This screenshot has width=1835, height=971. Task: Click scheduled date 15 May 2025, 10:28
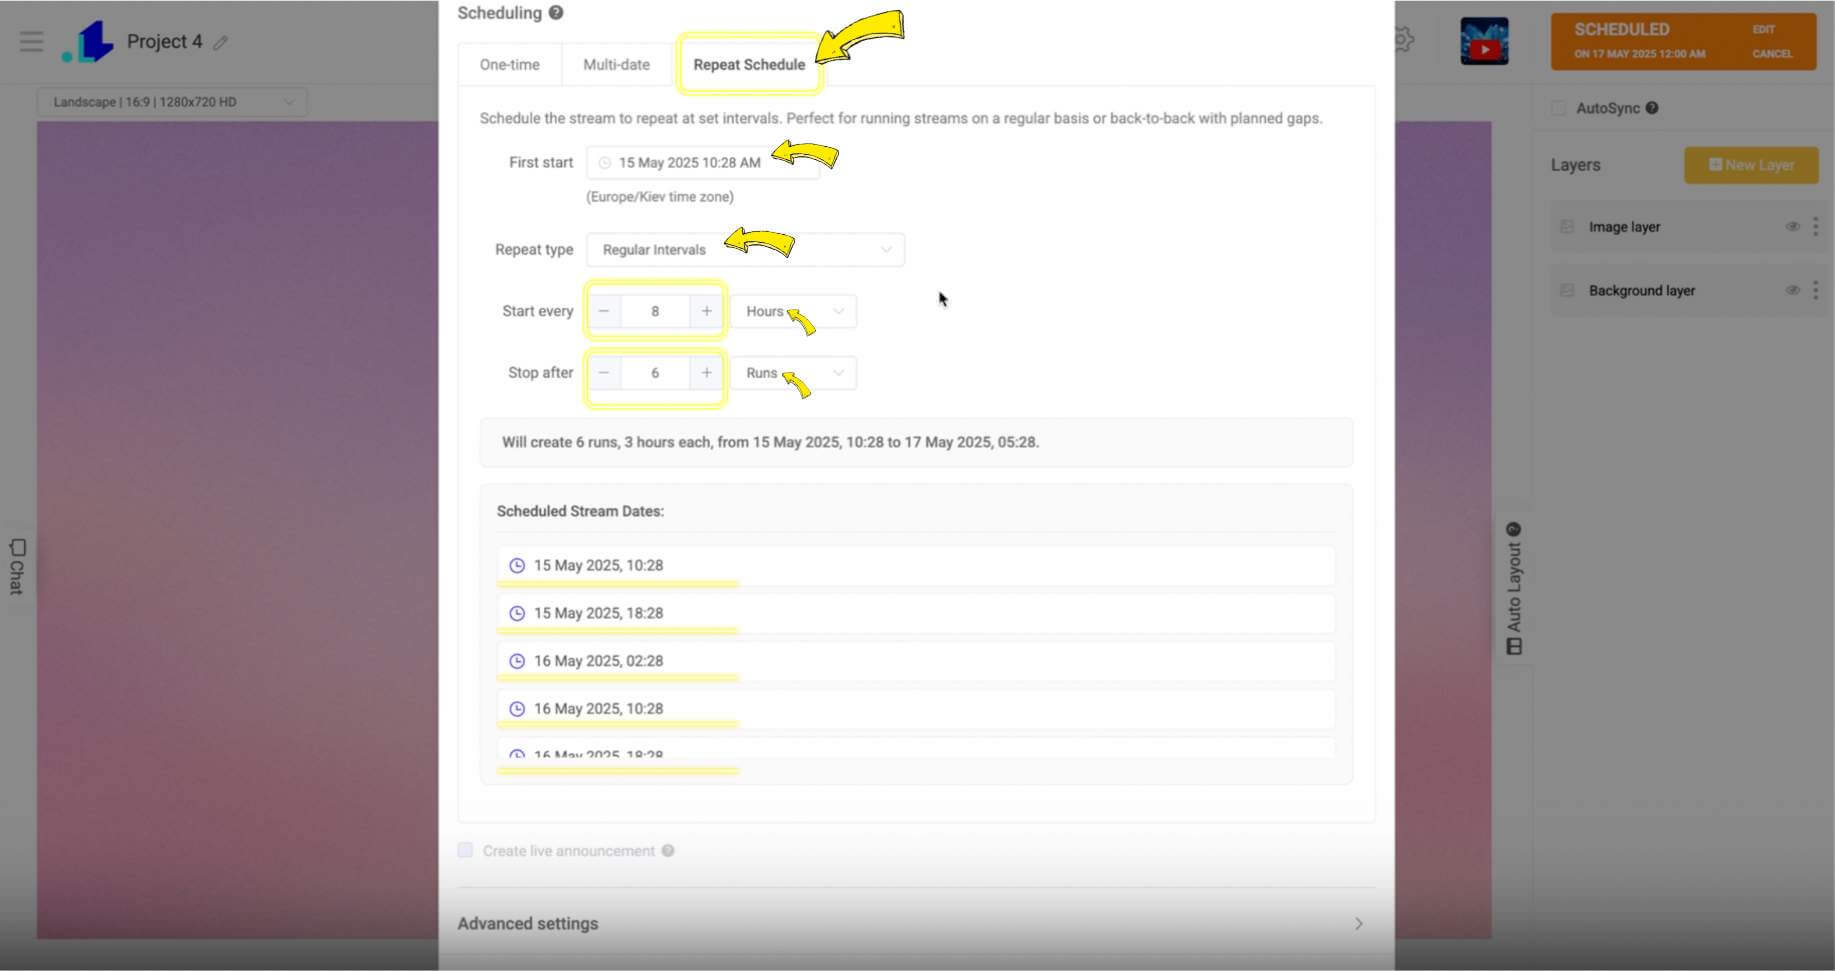916,566
